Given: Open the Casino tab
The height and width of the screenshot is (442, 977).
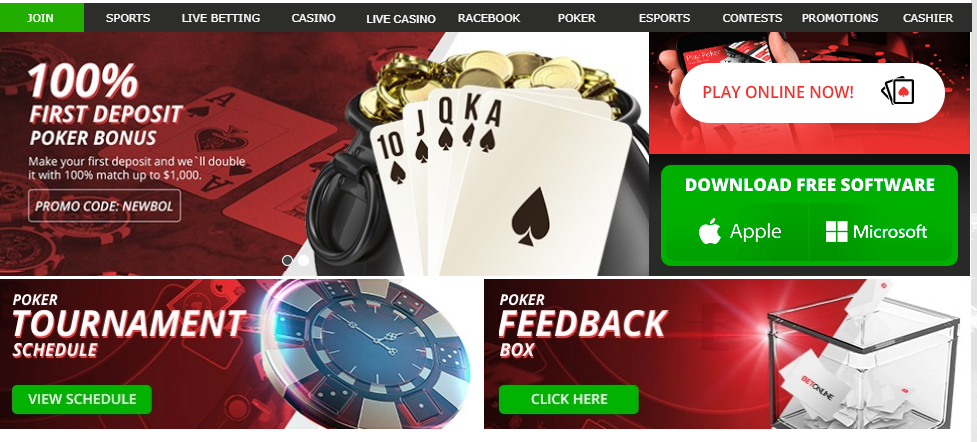Looking at the screenshot, I should (313, 18).
